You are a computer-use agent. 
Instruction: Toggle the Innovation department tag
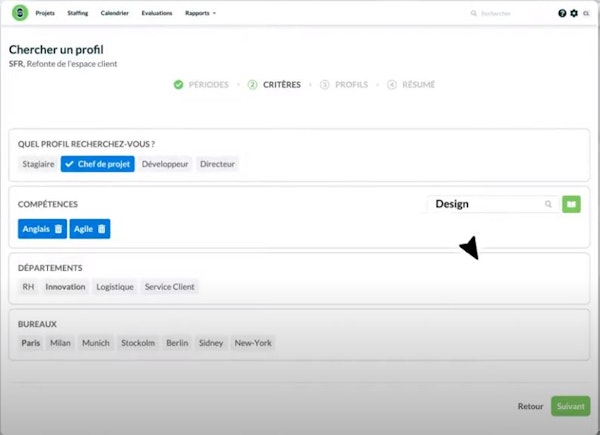pyautogui.click(x=65, y=287)
